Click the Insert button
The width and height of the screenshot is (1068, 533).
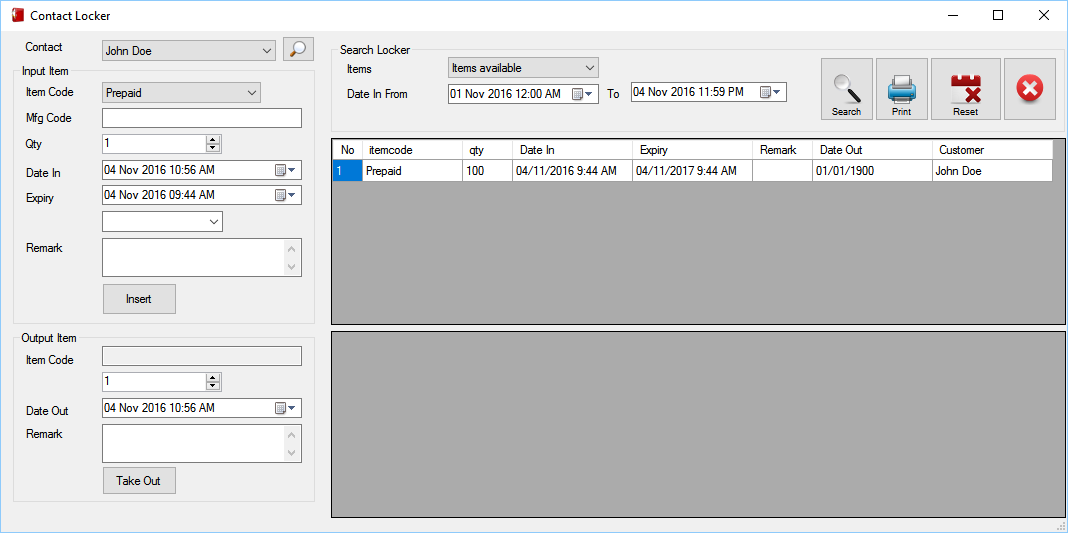pos(139,299)
